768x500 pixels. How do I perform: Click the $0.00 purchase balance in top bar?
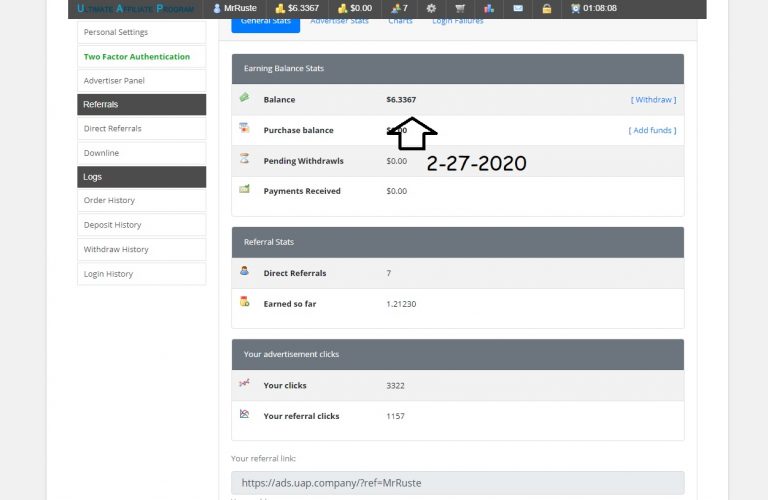pos(355,8)
